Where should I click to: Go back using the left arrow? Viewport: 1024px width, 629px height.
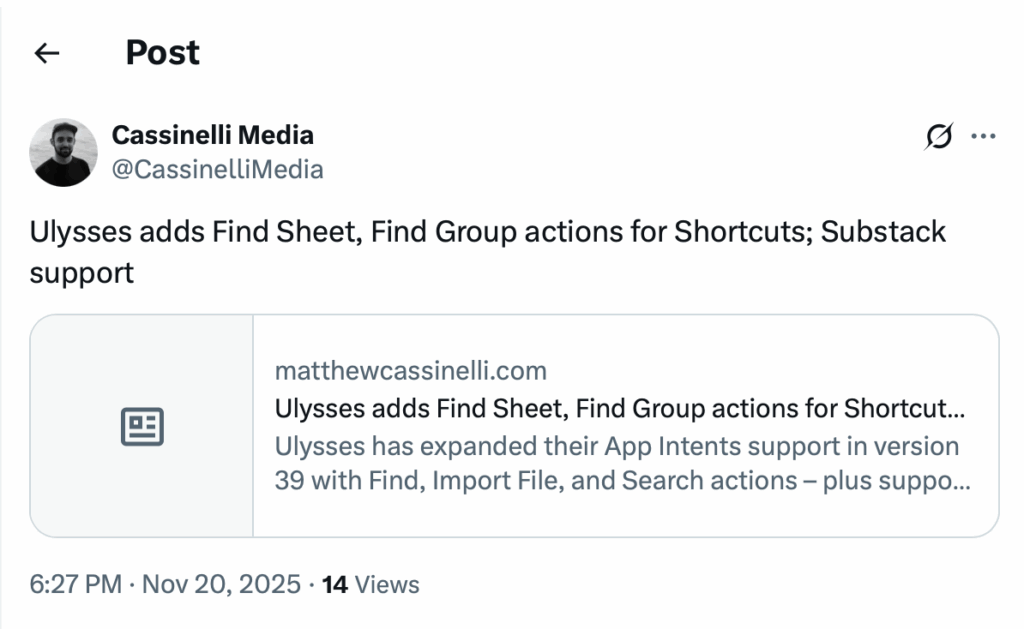tap(47, 54)
